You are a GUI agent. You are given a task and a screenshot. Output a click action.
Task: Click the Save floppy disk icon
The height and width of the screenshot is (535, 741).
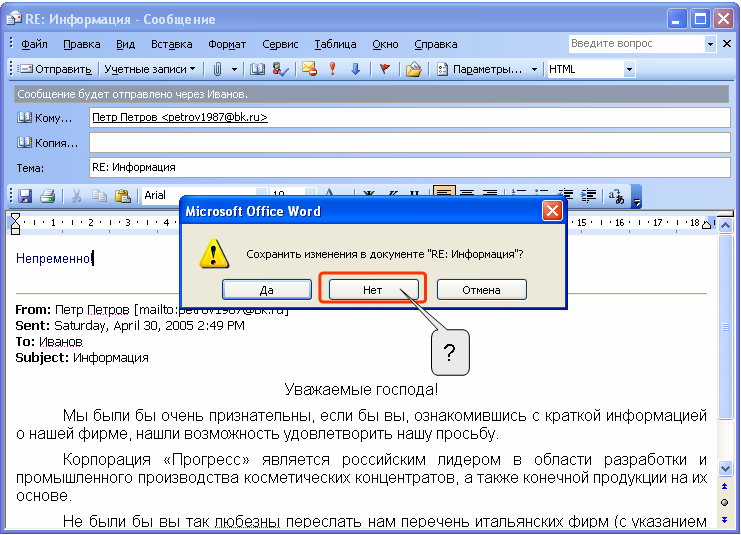25,196
